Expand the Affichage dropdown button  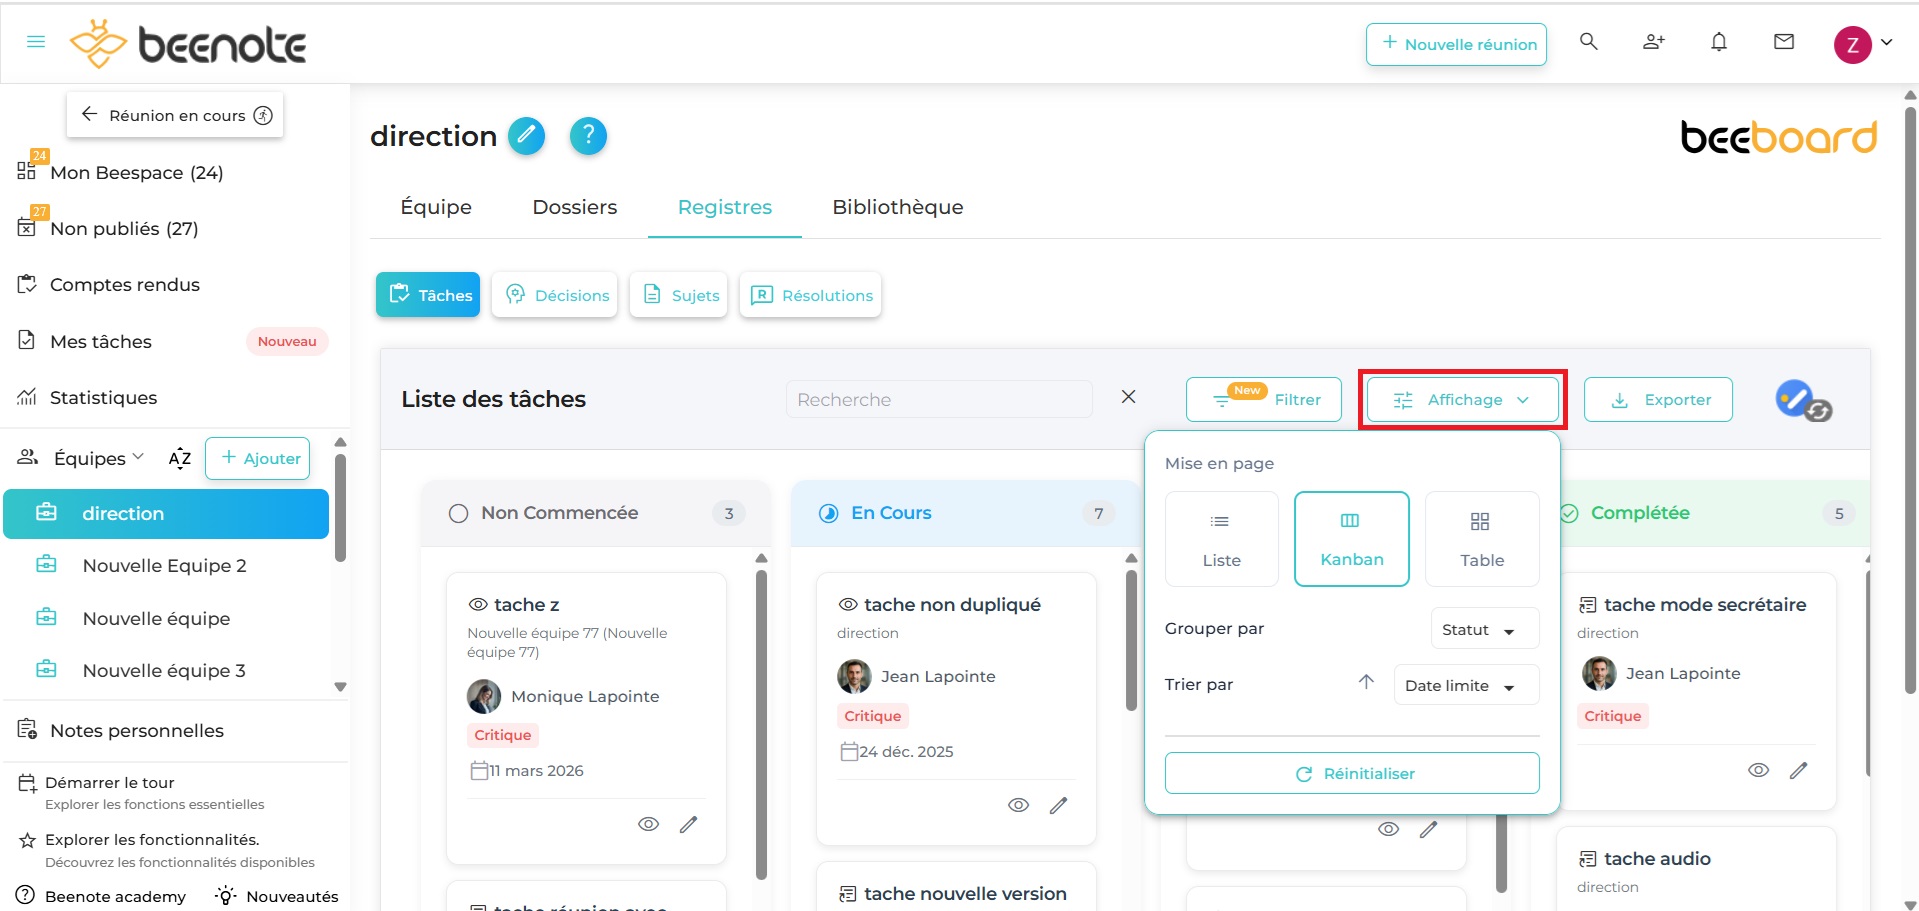point(1462,400)
